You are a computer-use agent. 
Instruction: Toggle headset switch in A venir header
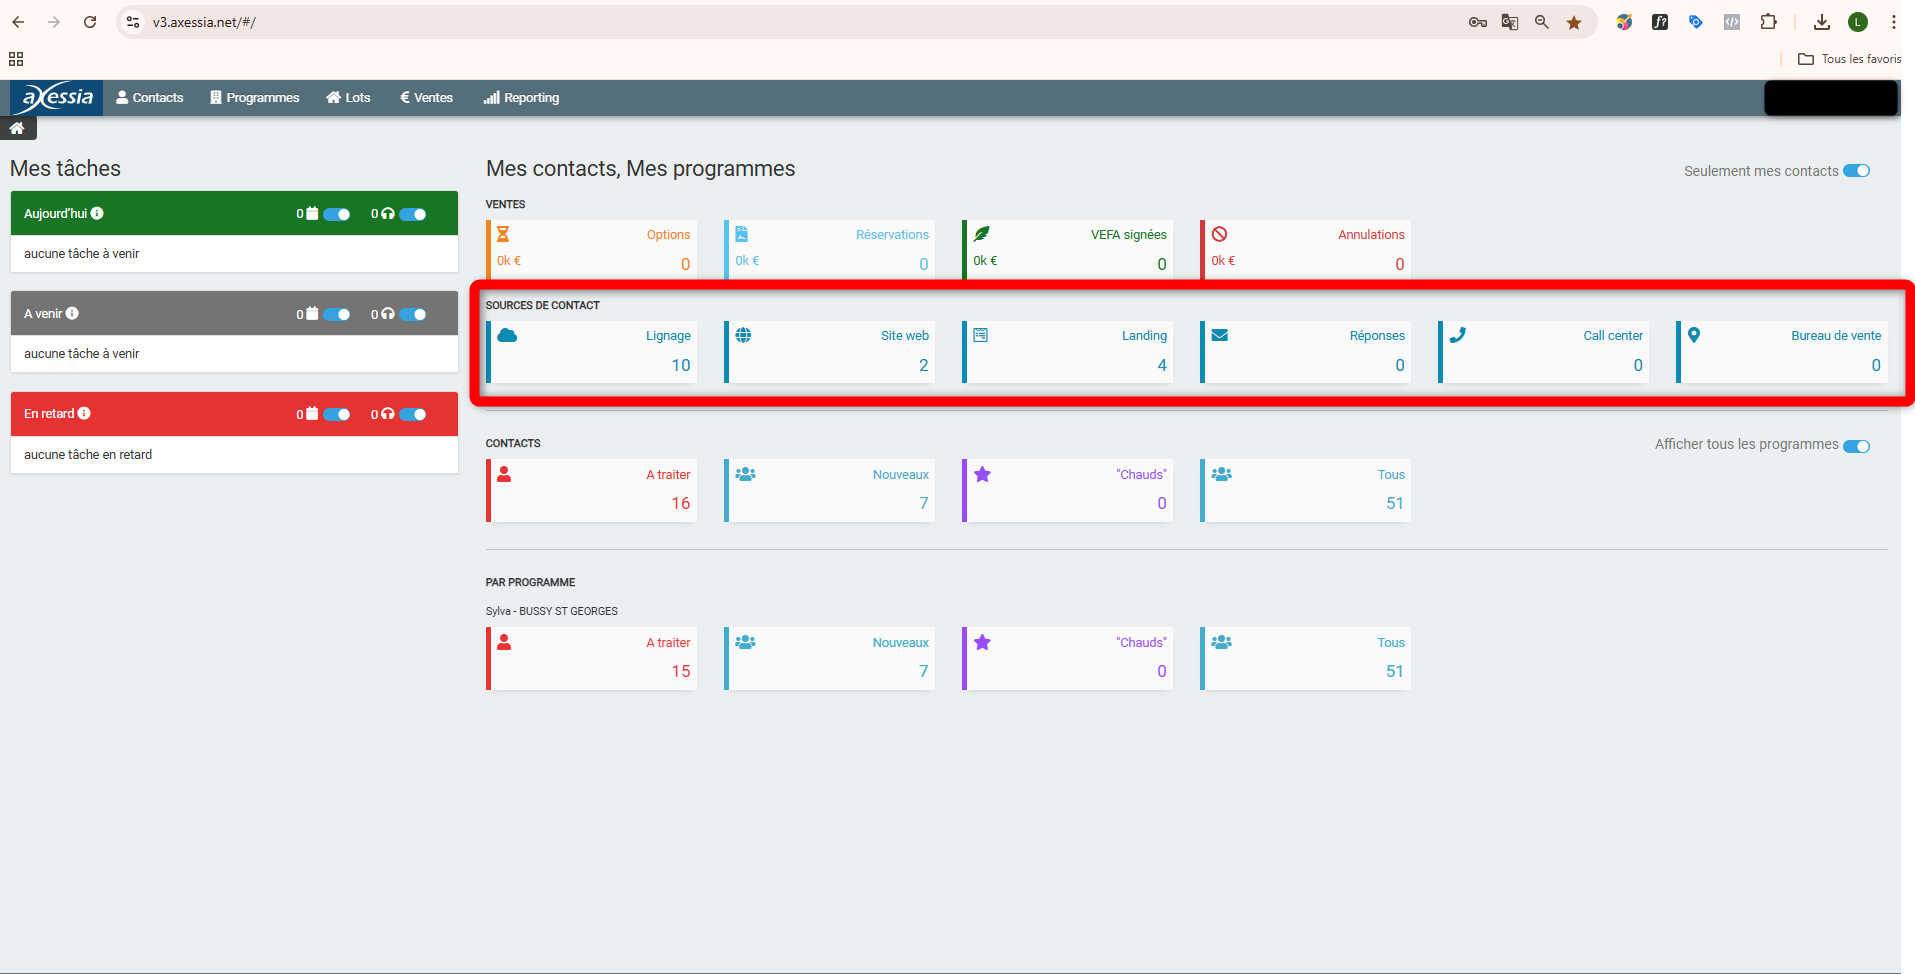[x=413, y=314]
